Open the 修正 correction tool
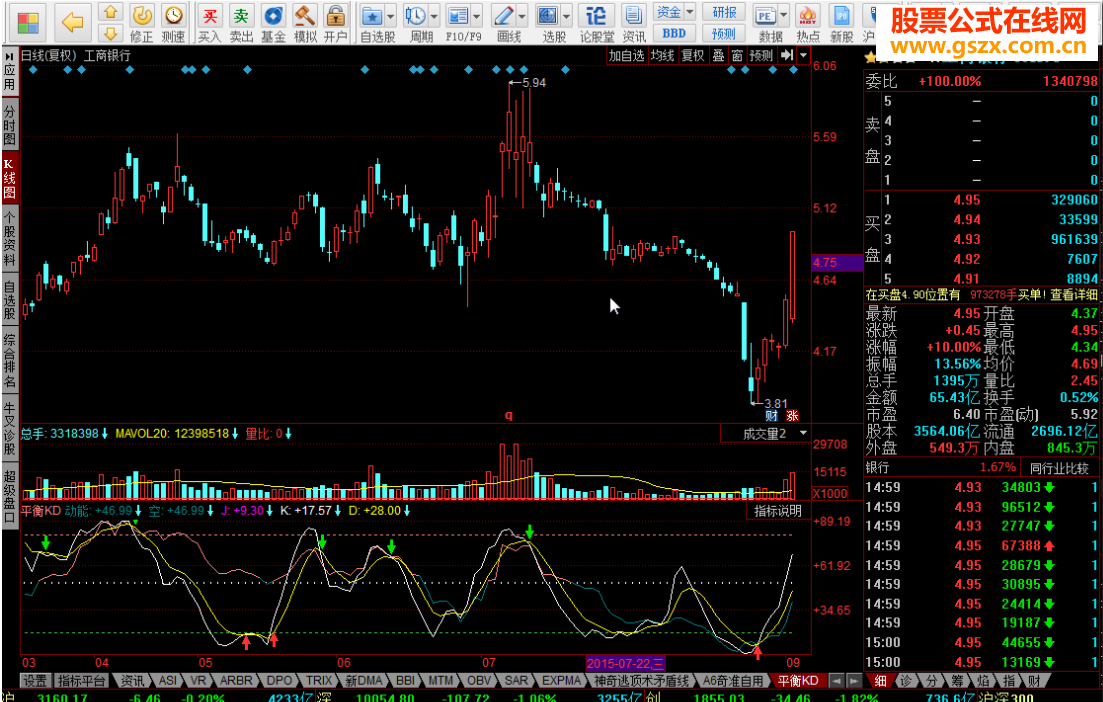1103x702 pixels. 142,23
